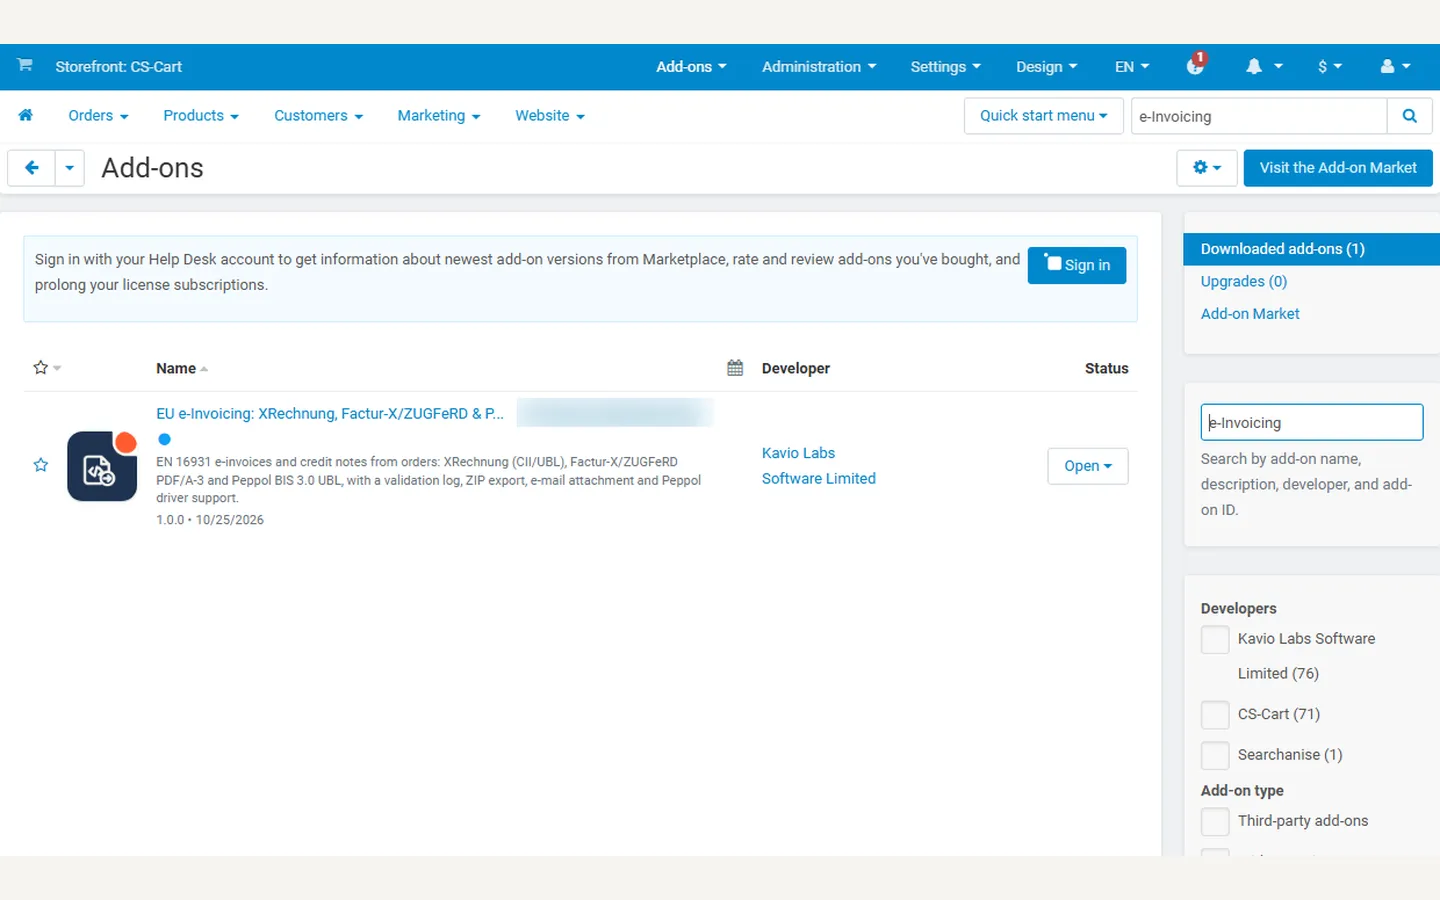Image resolution: width=1440 pixels, height=900 pixels.
Task: Check the CS-Cart developer filter
Action: click(x=1215, y=714)
